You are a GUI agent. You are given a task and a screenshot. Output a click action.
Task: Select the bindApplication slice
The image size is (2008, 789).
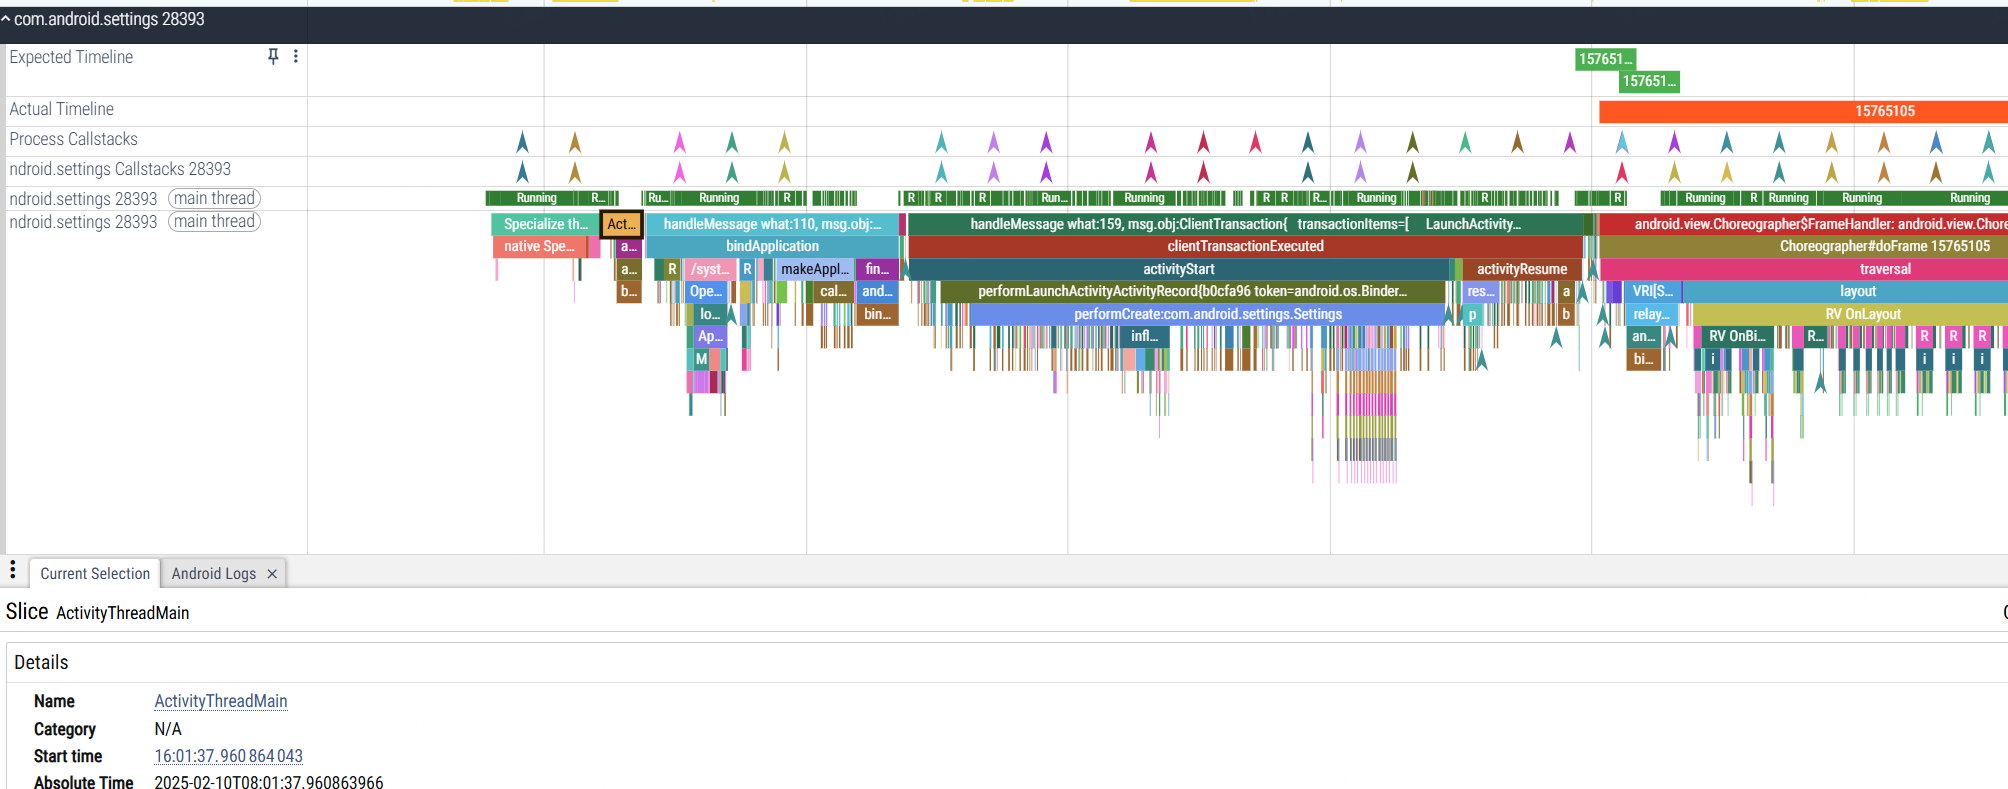772,246
